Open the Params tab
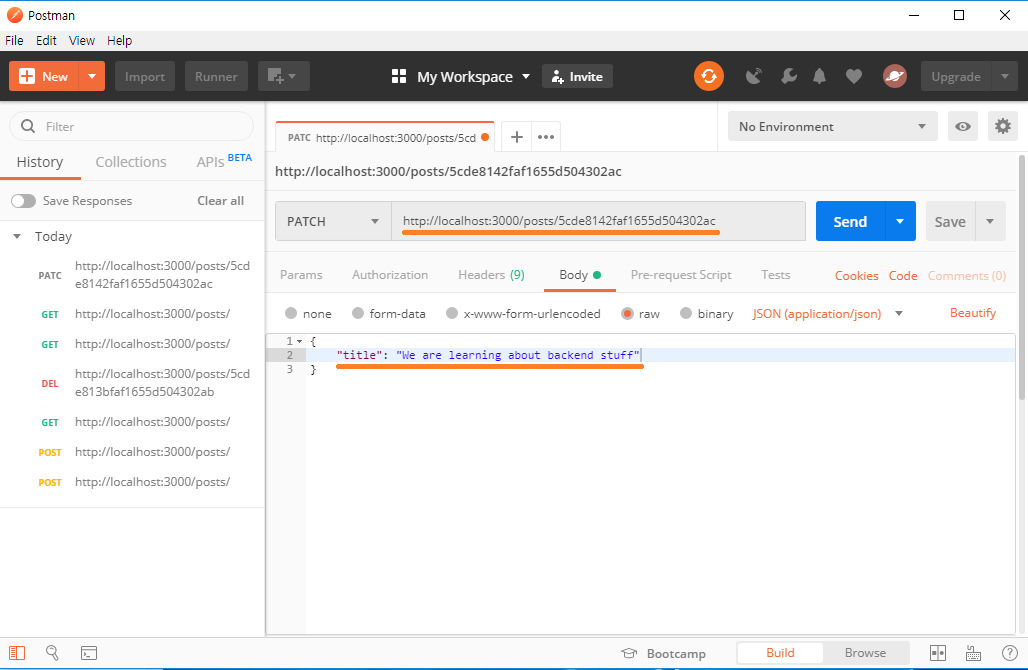The image size is (1028, 670). pyautogui.click(x=301, y=275)
